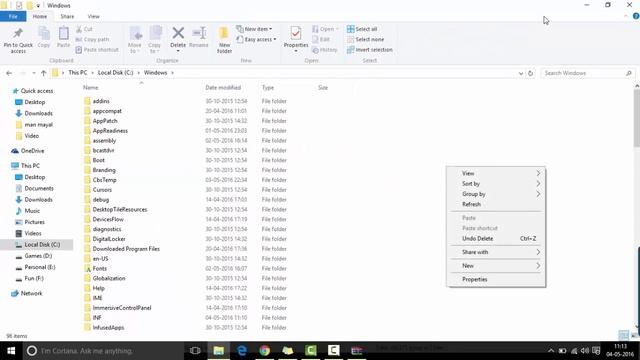Viewport: 640px width, 360px height.
Task: Expand the View submenu in context menu
Action: [496, 173]
